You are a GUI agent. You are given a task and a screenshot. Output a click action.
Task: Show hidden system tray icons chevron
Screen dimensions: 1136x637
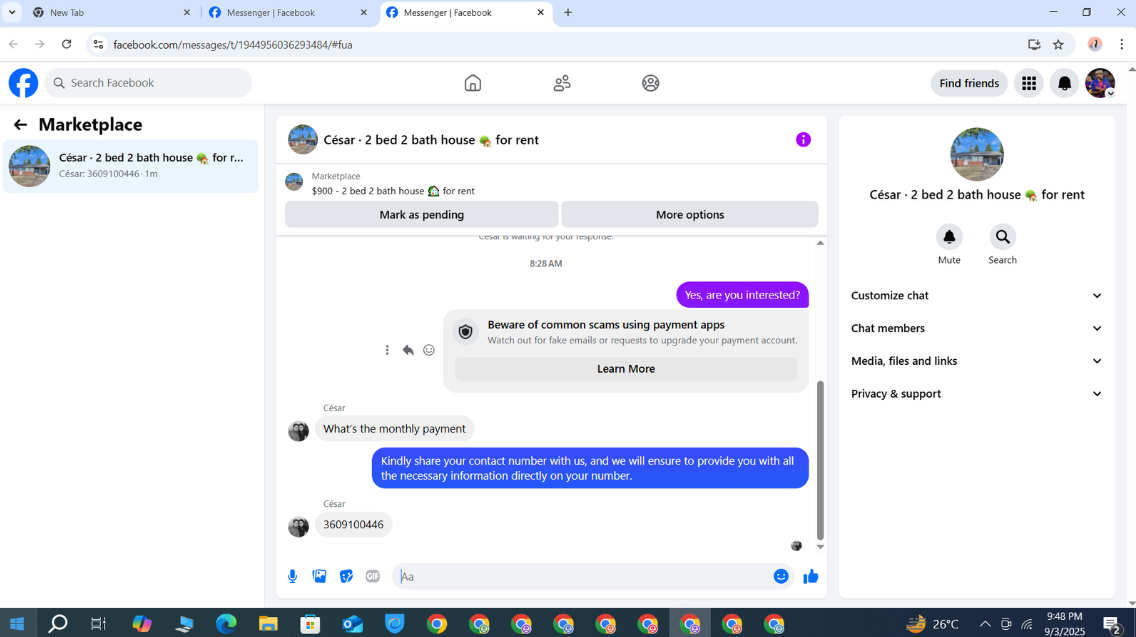[985, 624]
